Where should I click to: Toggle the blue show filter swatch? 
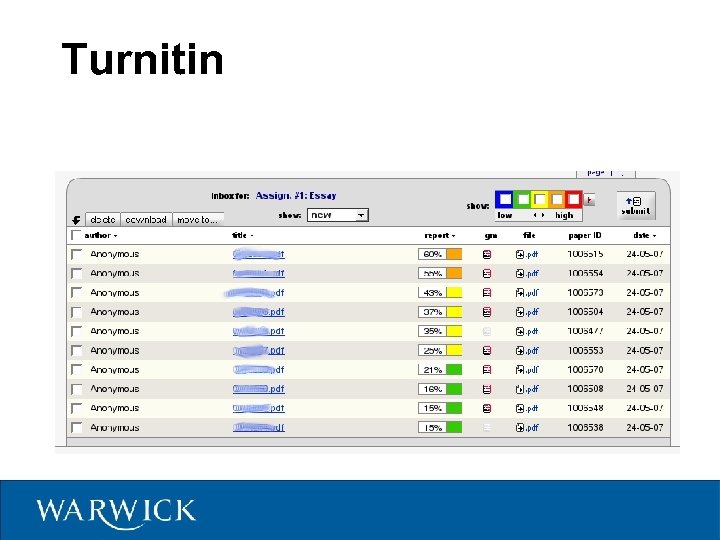pyautogui.click(x=505, y=200)
